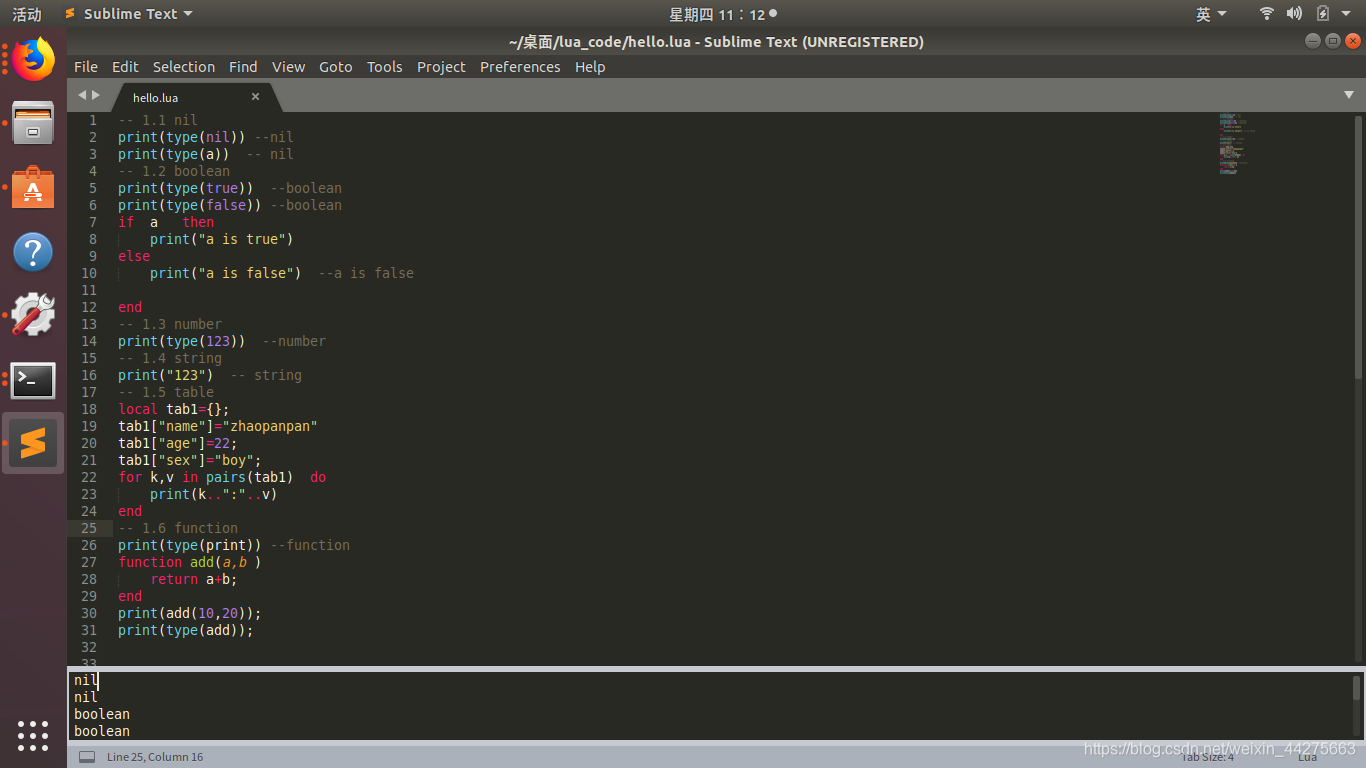The width and height of the screenshot is (1366, 768).
Task: Open the Tools menu
Action: pos(384,67)
